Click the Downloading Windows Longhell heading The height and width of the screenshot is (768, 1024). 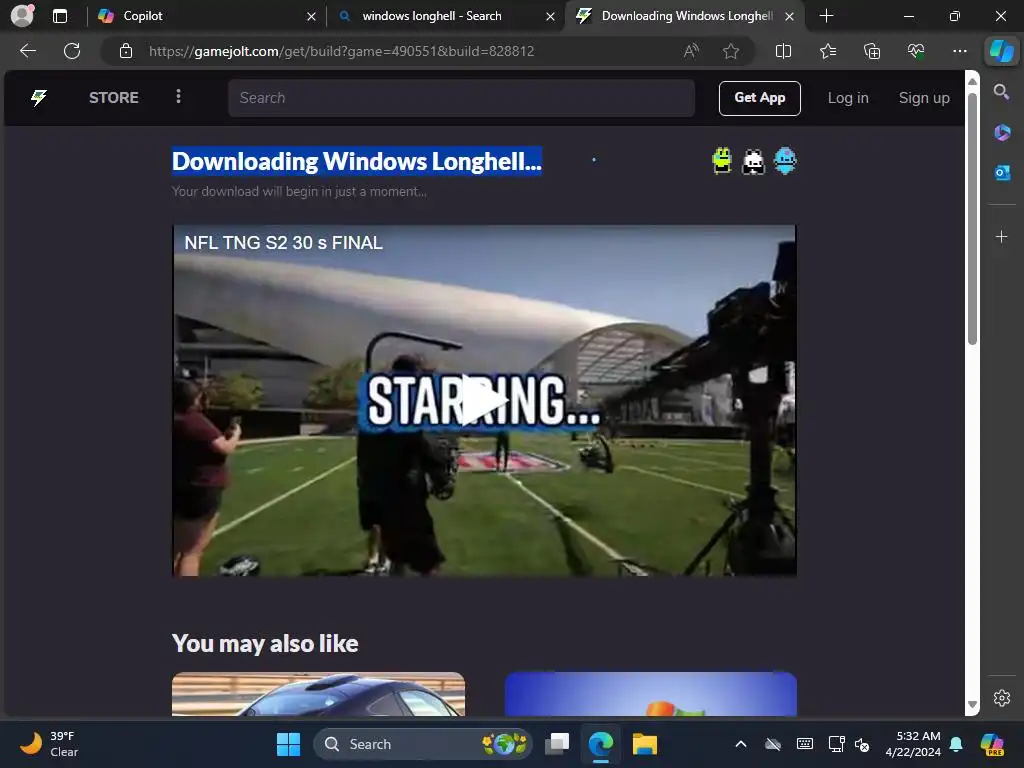point(357,161)
